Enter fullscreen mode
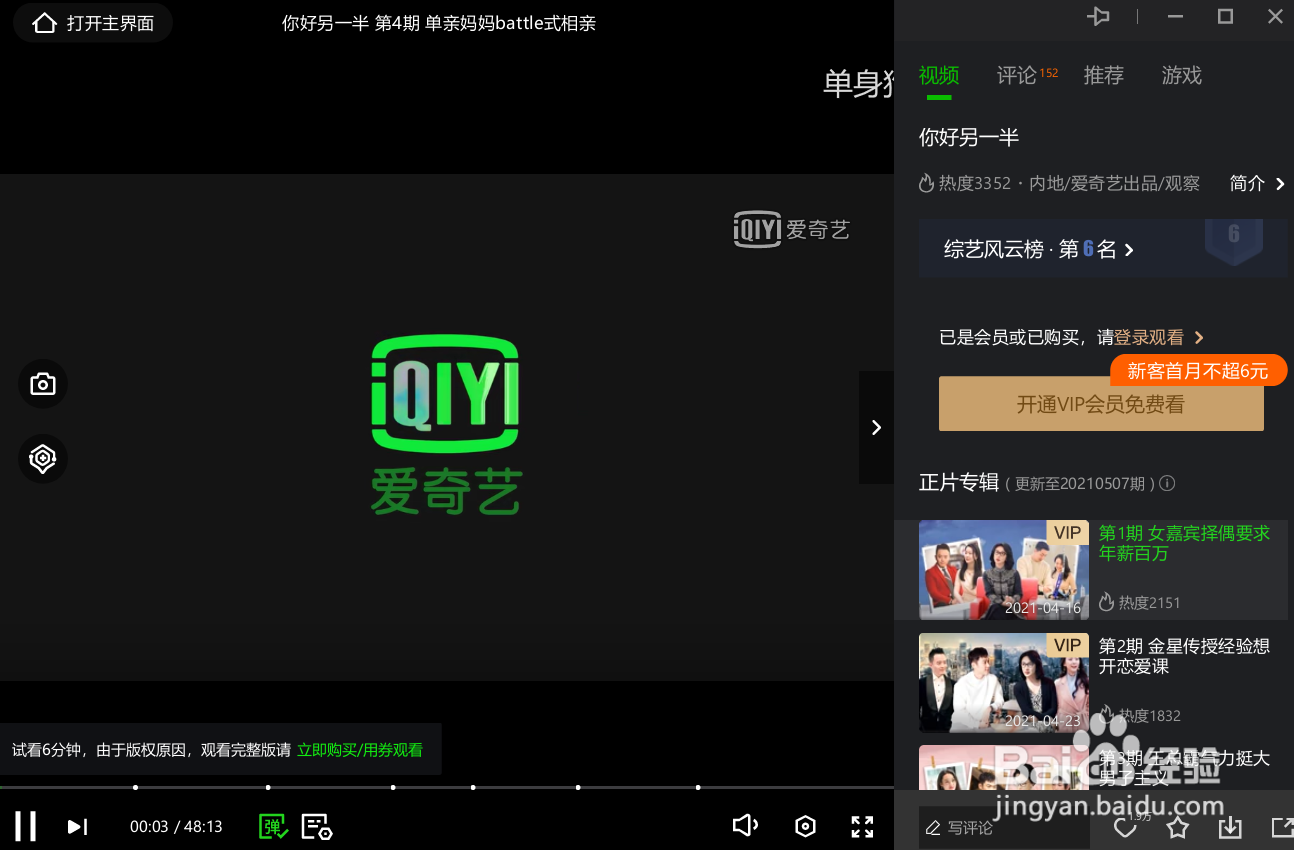 pos(862,826)
